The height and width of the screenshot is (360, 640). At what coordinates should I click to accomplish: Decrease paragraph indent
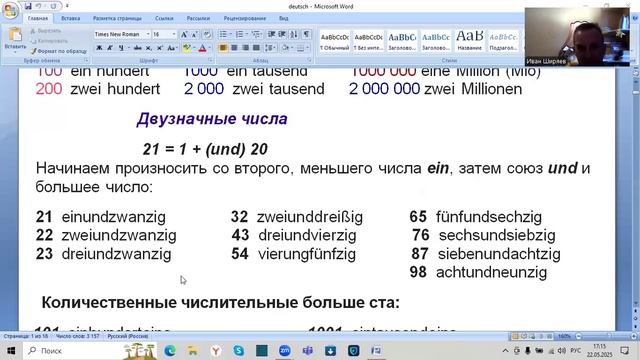pos(271,34)
